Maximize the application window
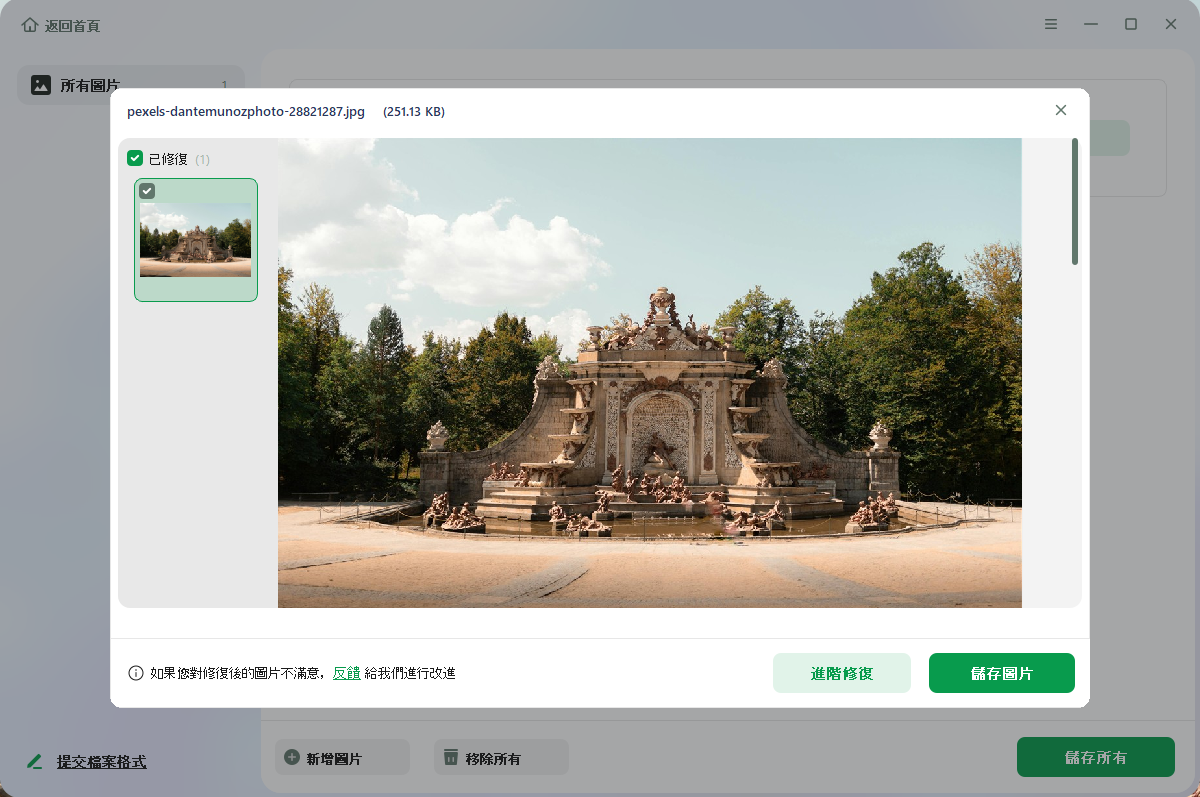This screenshot has width=1200, height=797. click(1131, 24)
